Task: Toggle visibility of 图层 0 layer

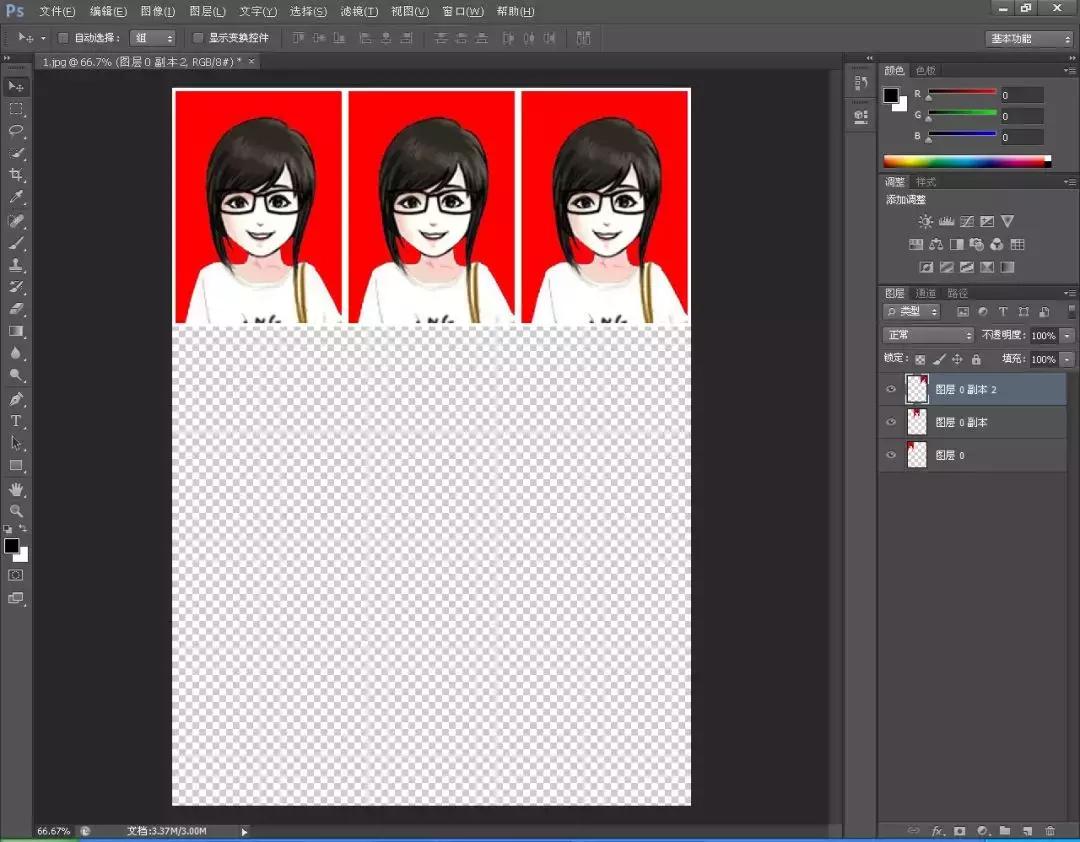Action: [x=891, y=456]
